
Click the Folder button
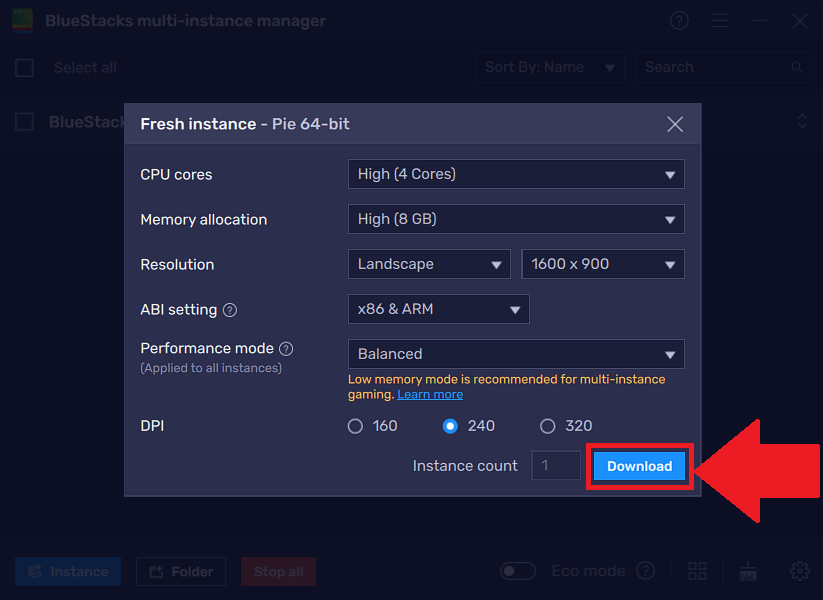pyautogui.click(x=181, y=572)
